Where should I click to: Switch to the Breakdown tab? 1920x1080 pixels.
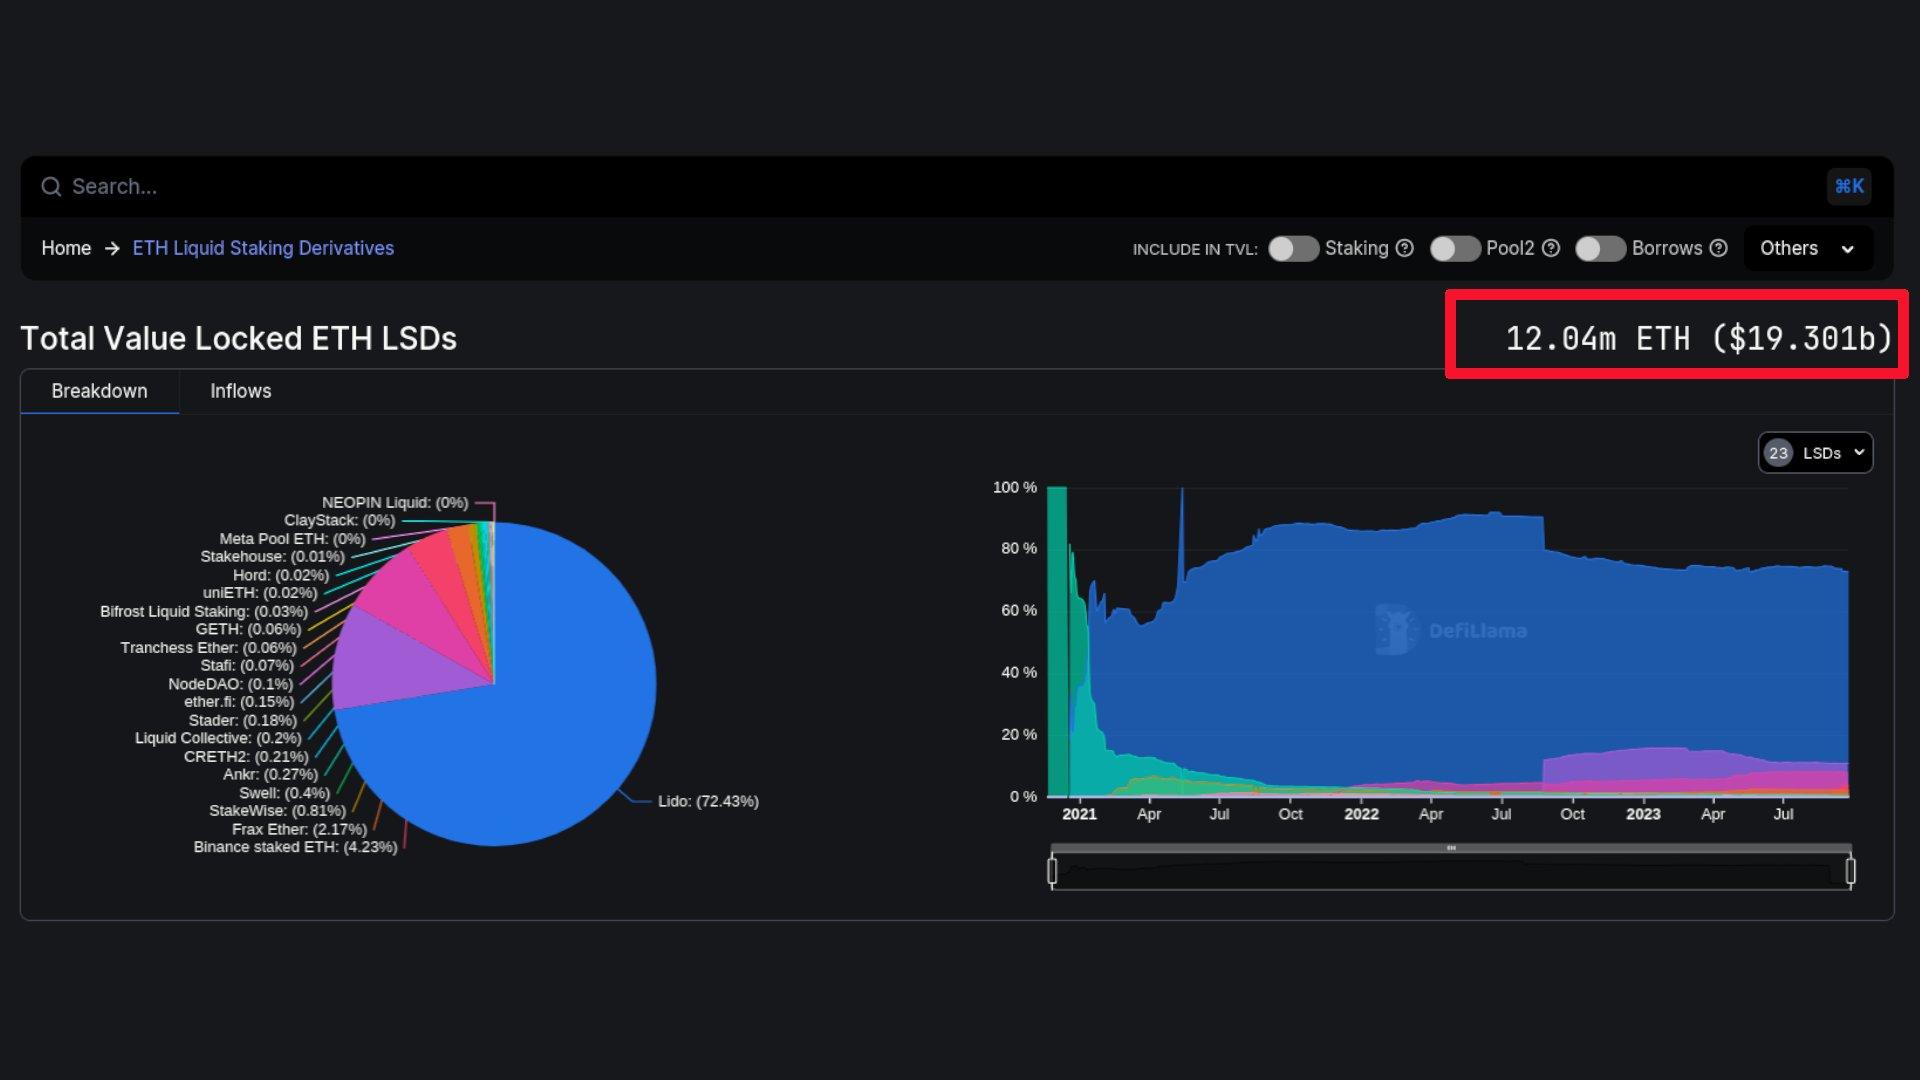(99, 390)
